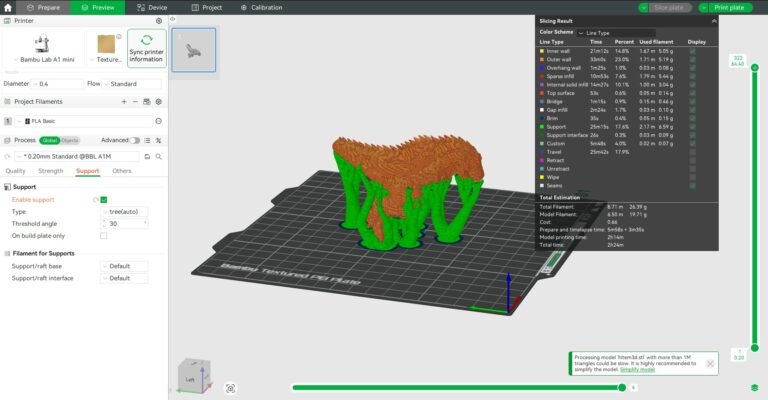
Task: Remove a filament with minus icon
Action: pos(135,102)
